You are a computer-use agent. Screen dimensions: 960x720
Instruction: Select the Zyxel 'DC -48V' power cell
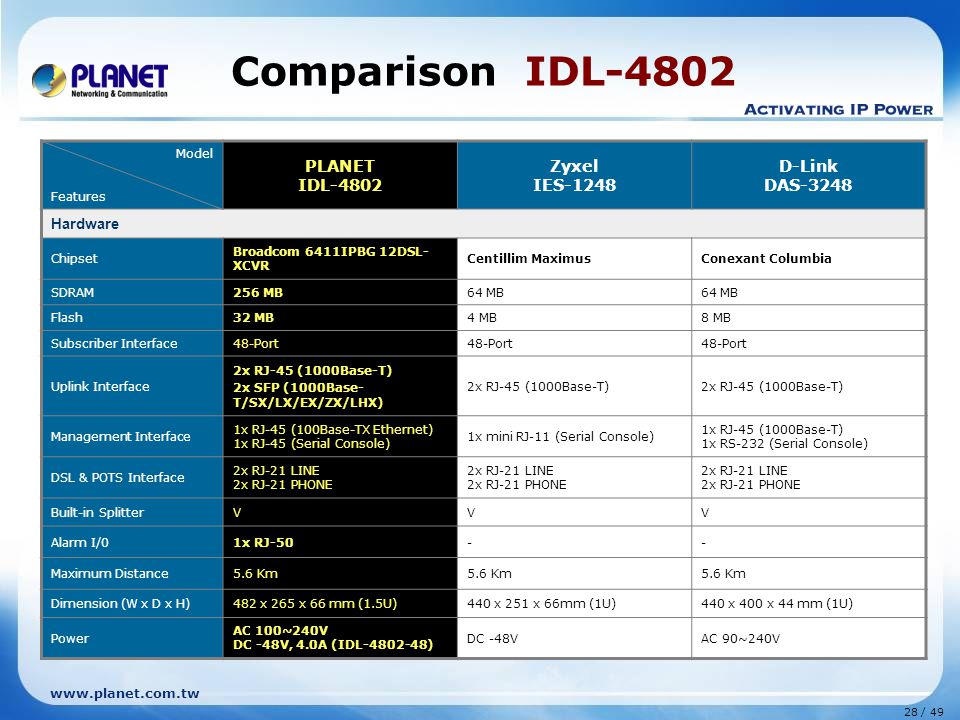coord(574,639)
